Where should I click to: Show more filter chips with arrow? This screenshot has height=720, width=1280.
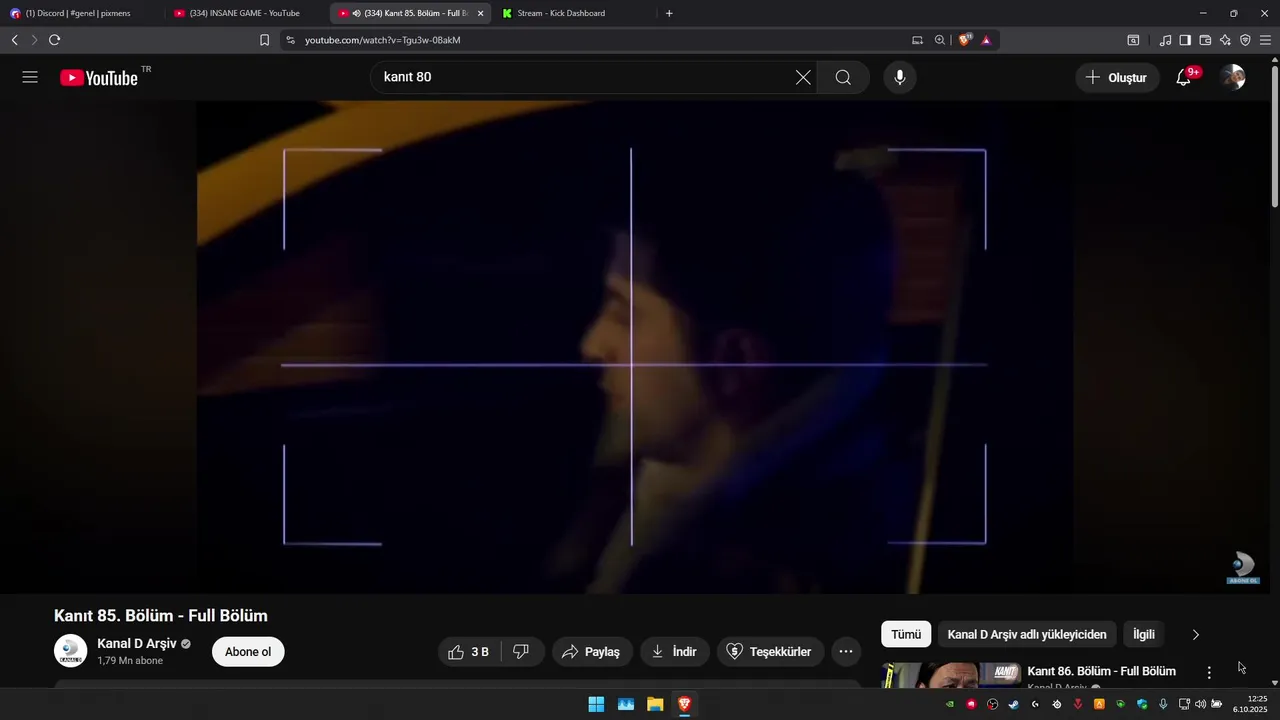click(1195, 634)
